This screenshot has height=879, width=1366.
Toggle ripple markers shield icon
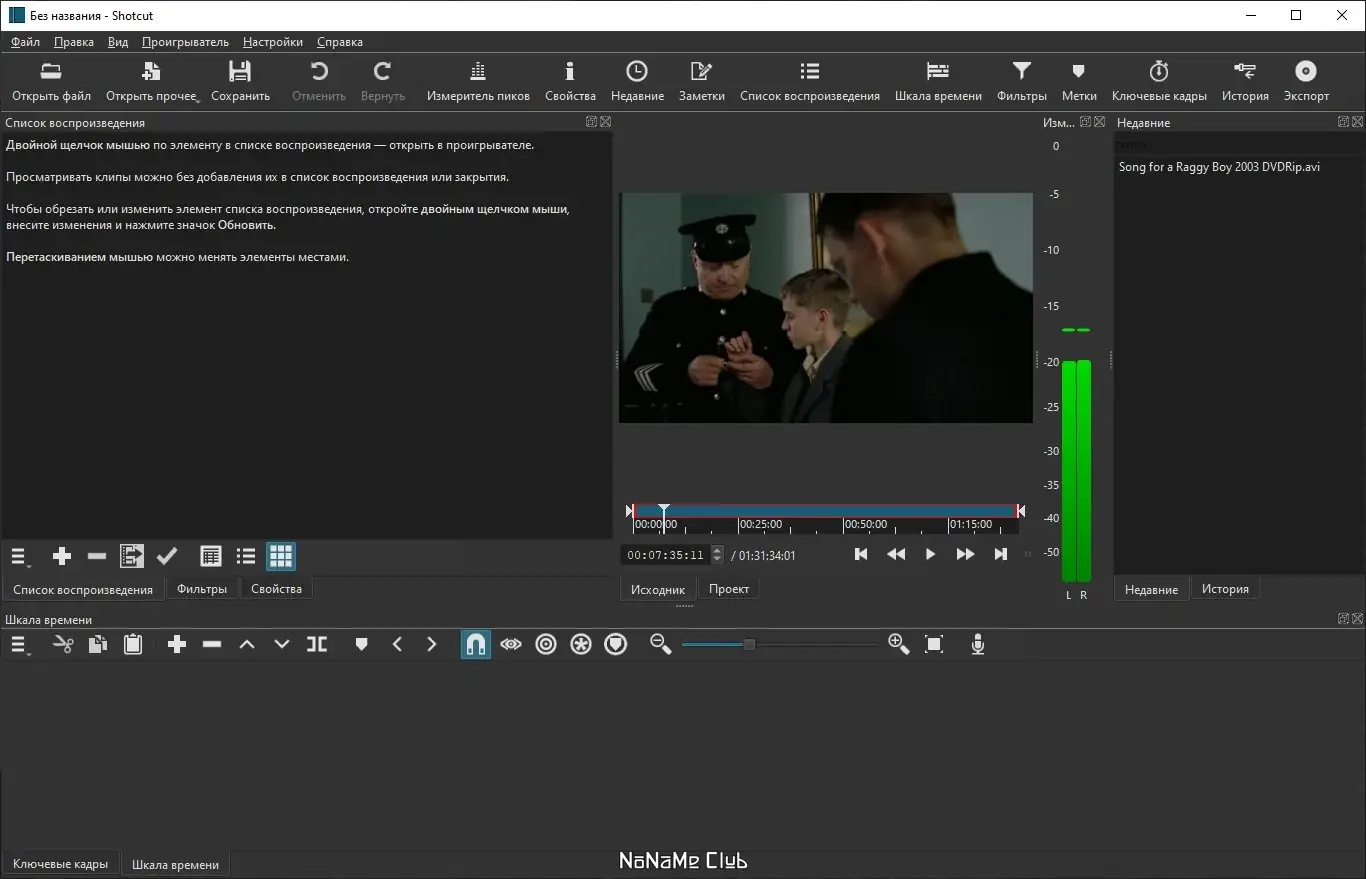click(616, 645)
